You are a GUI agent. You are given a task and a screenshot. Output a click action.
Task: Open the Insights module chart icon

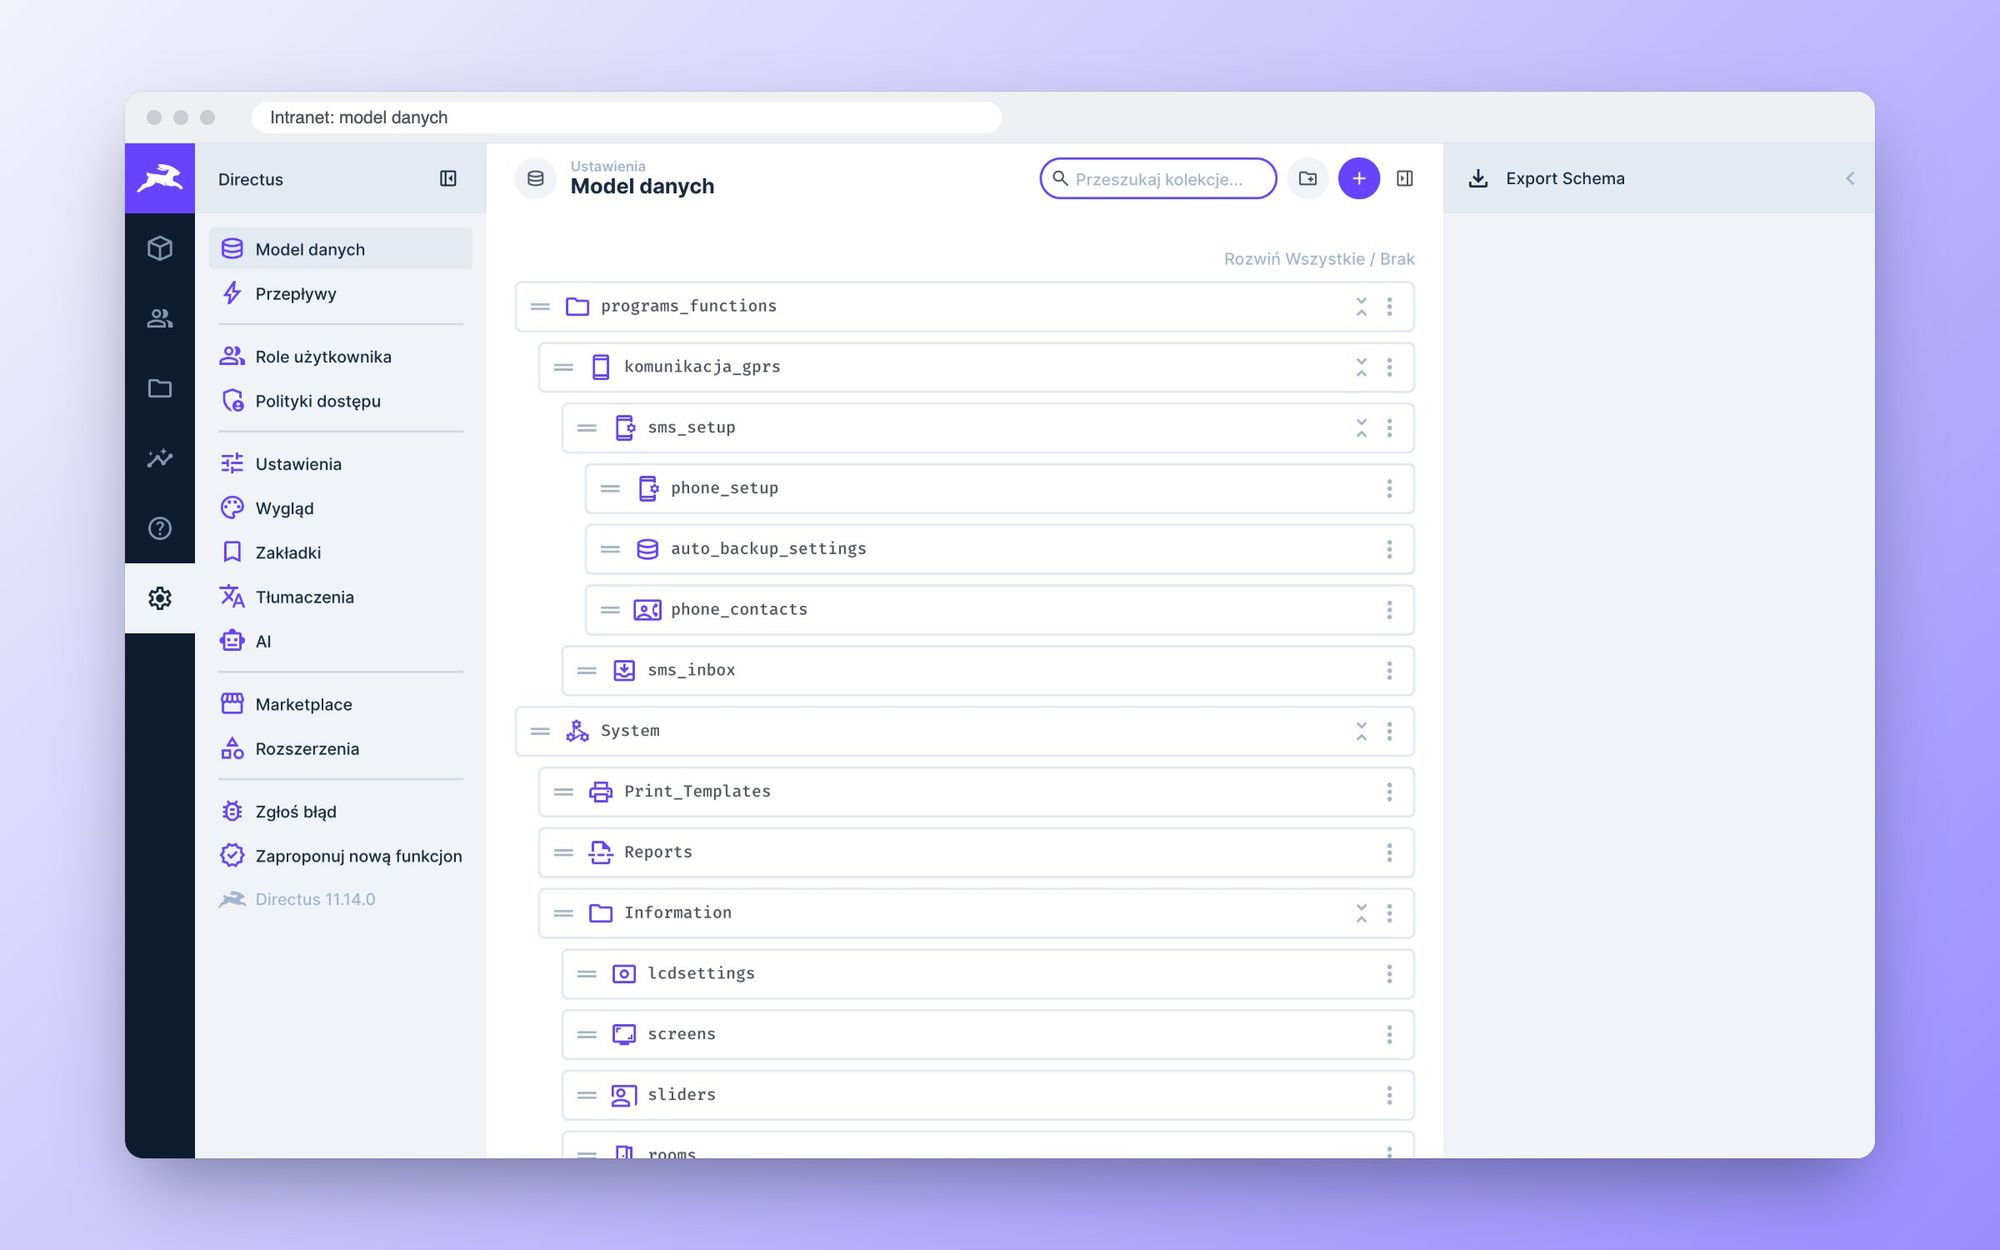(x=160, y=458)
